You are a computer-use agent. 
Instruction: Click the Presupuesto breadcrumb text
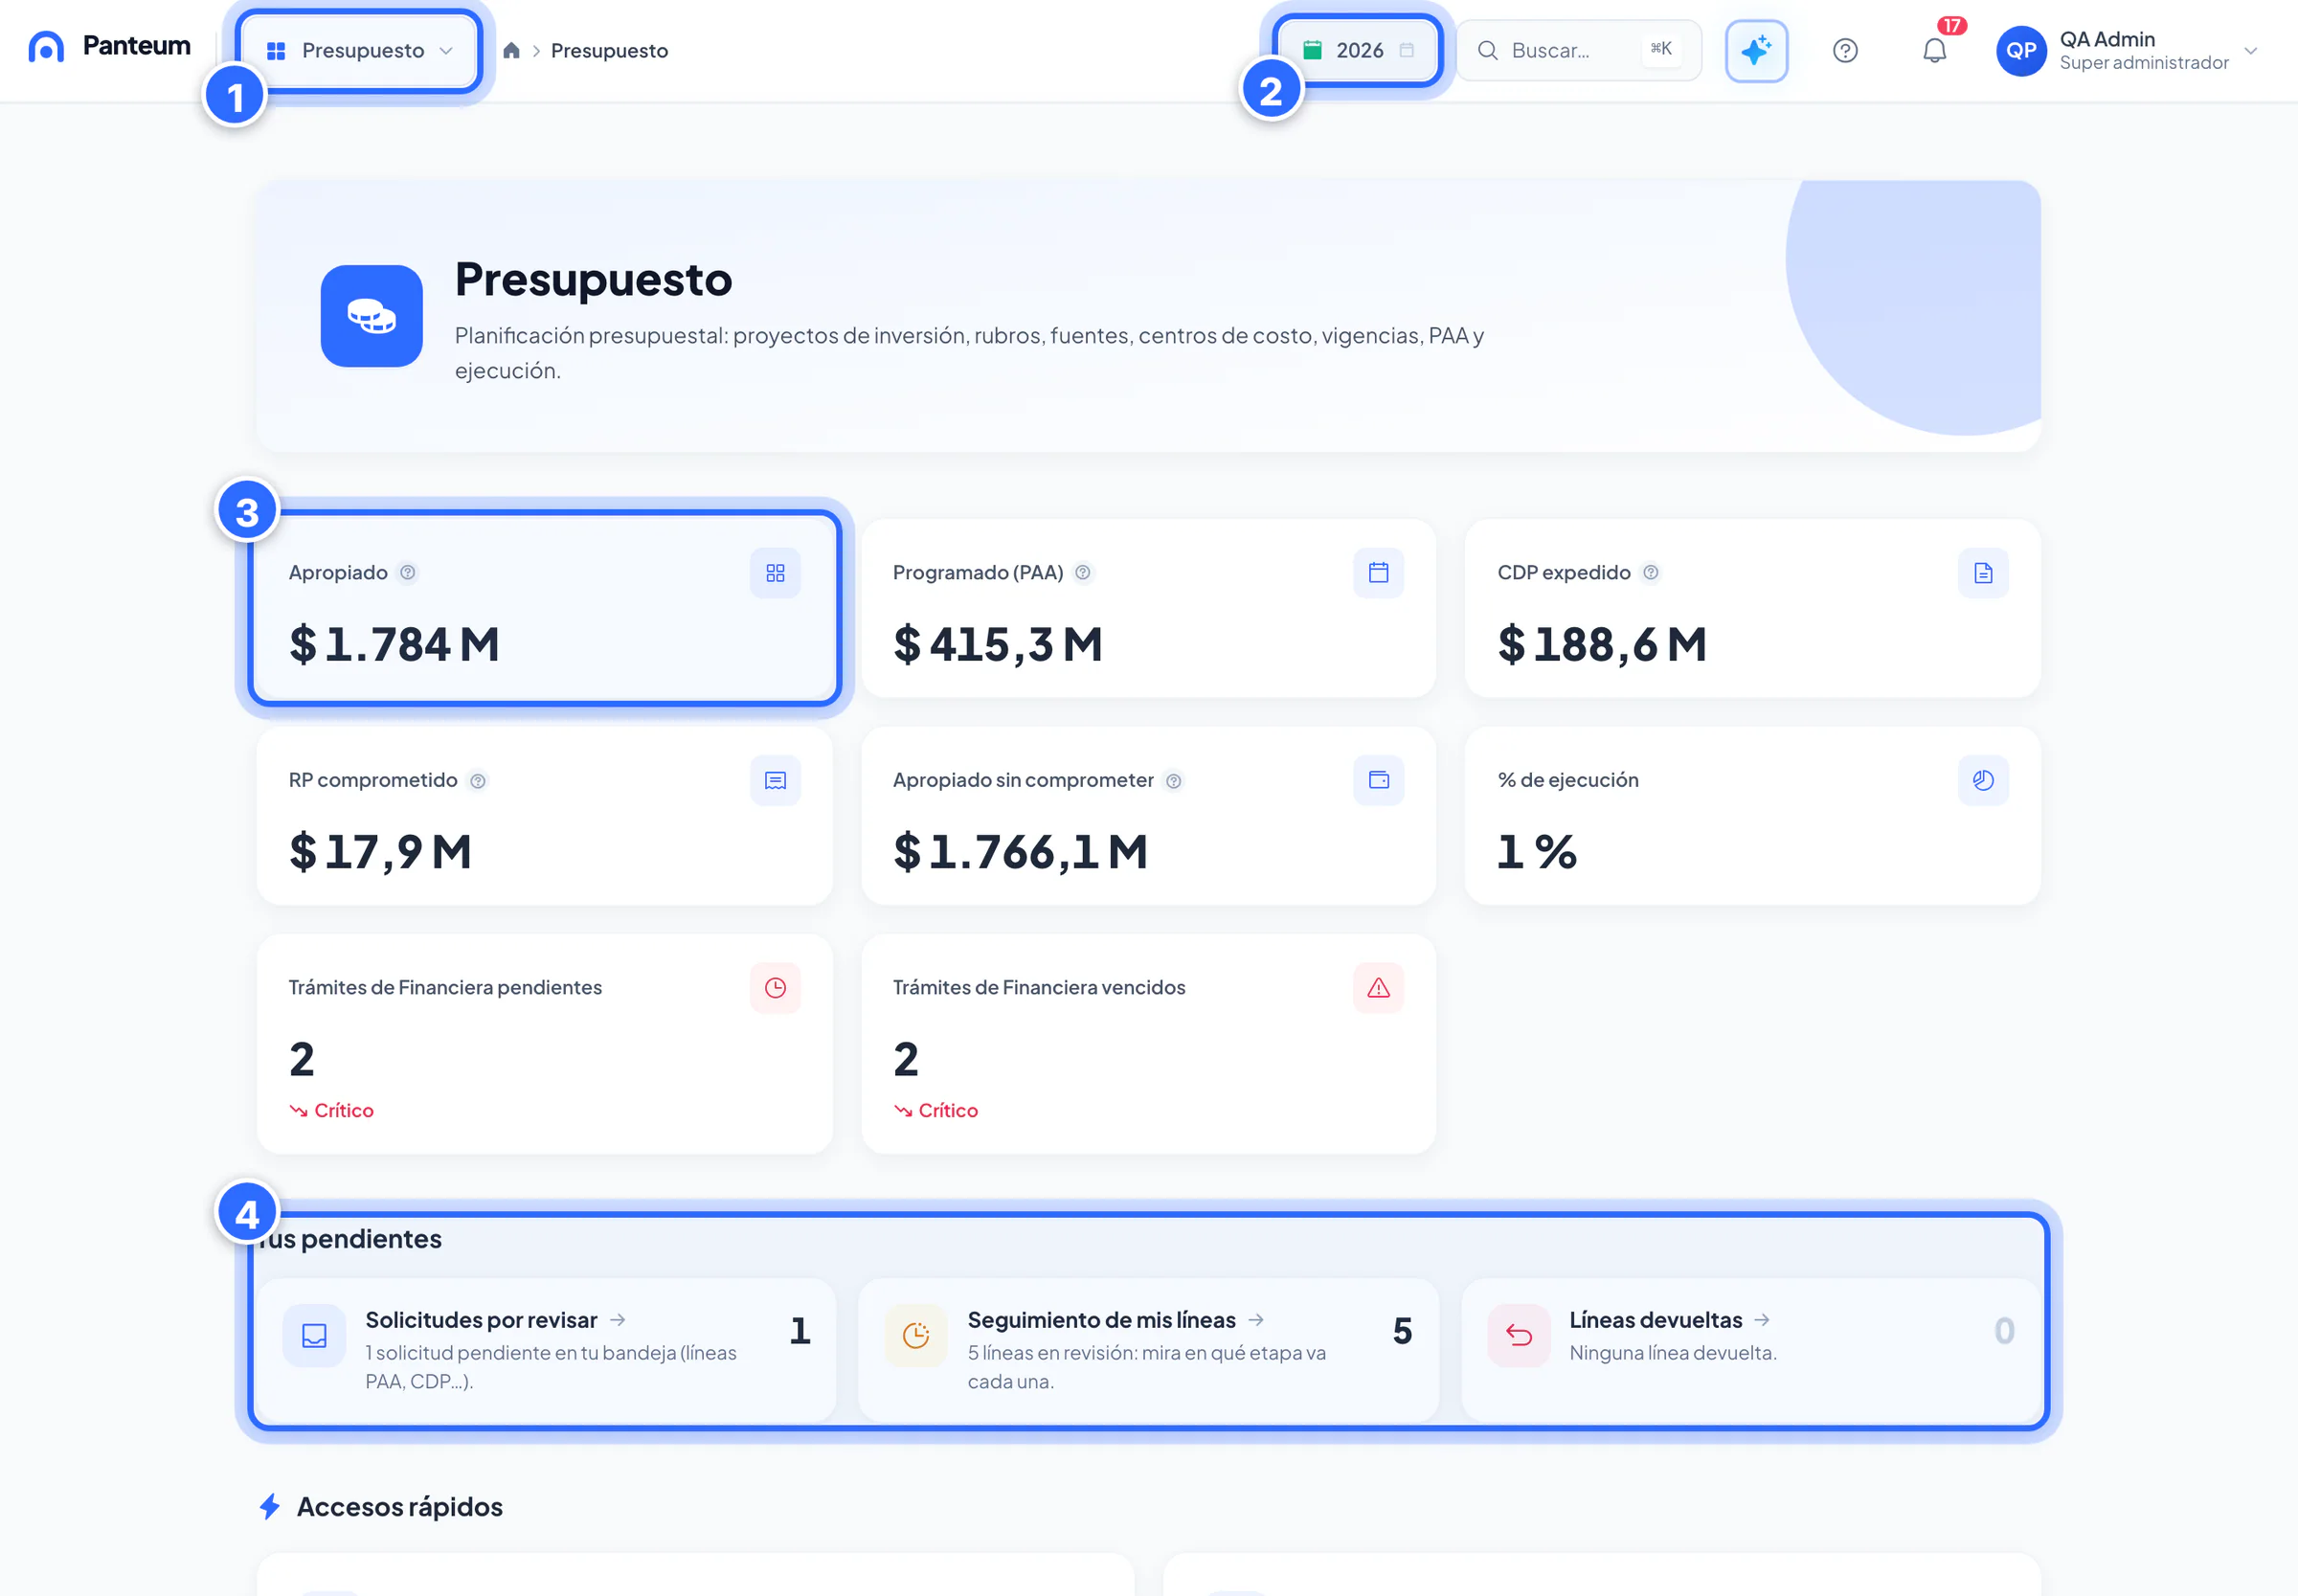click(609, 51)
